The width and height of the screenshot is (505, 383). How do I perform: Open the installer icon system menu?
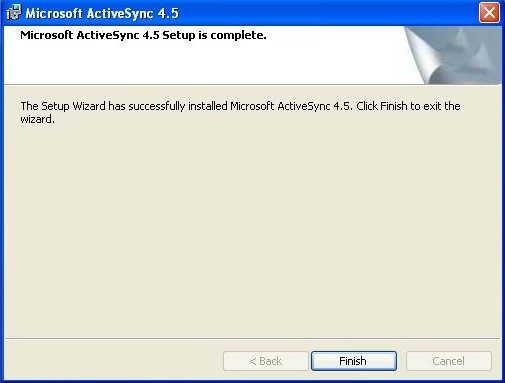14,13
